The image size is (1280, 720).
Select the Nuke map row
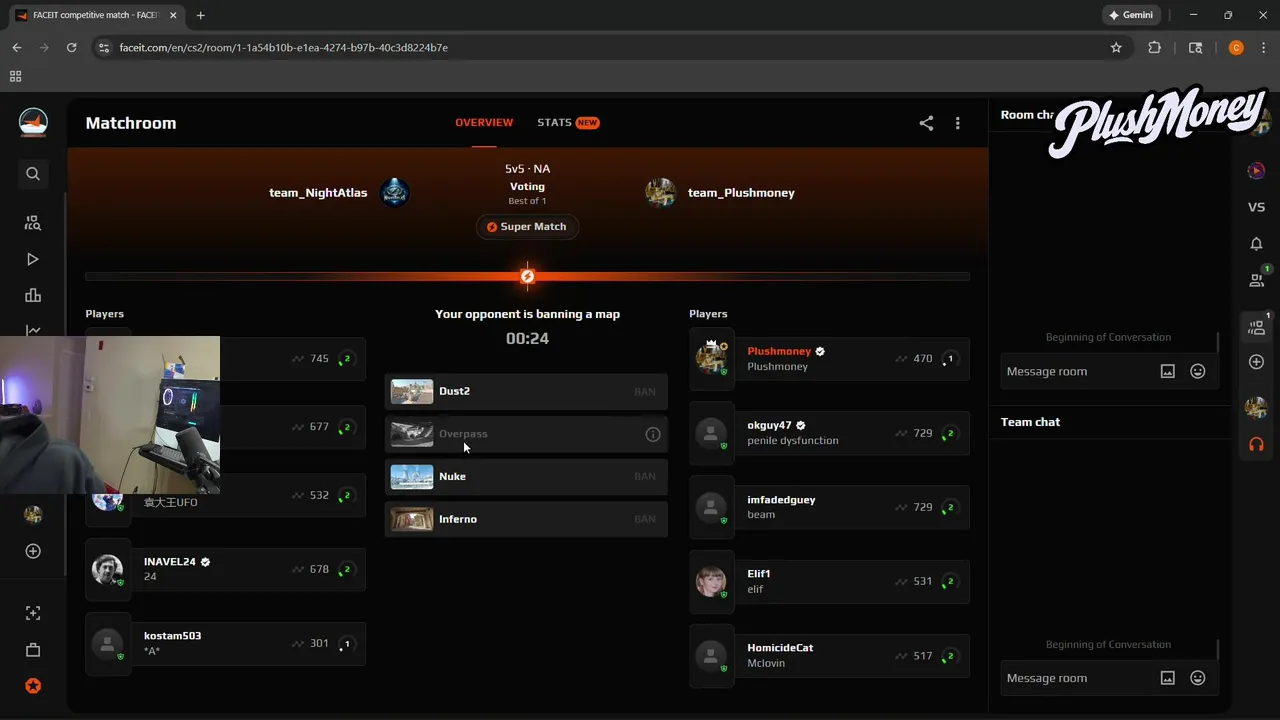coord(526,476)
